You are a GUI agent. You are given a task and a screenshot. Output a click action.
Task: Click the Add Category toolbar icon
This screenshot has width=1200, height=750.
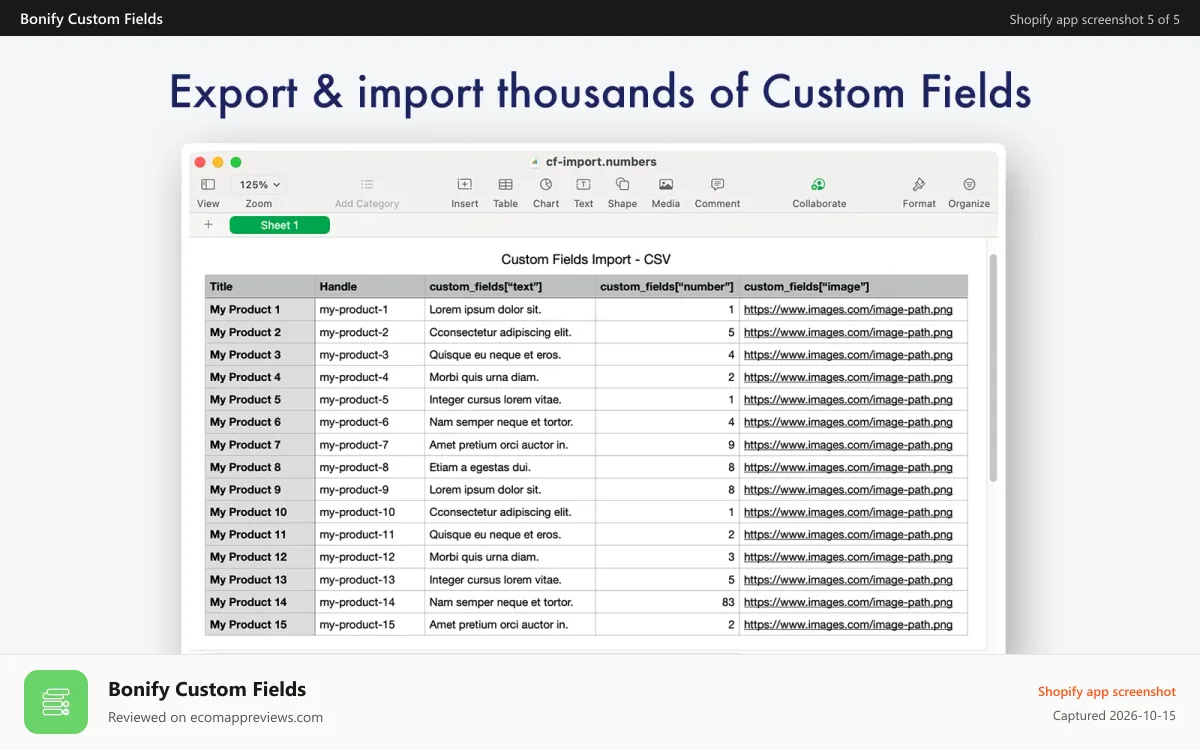pos(367,185)
